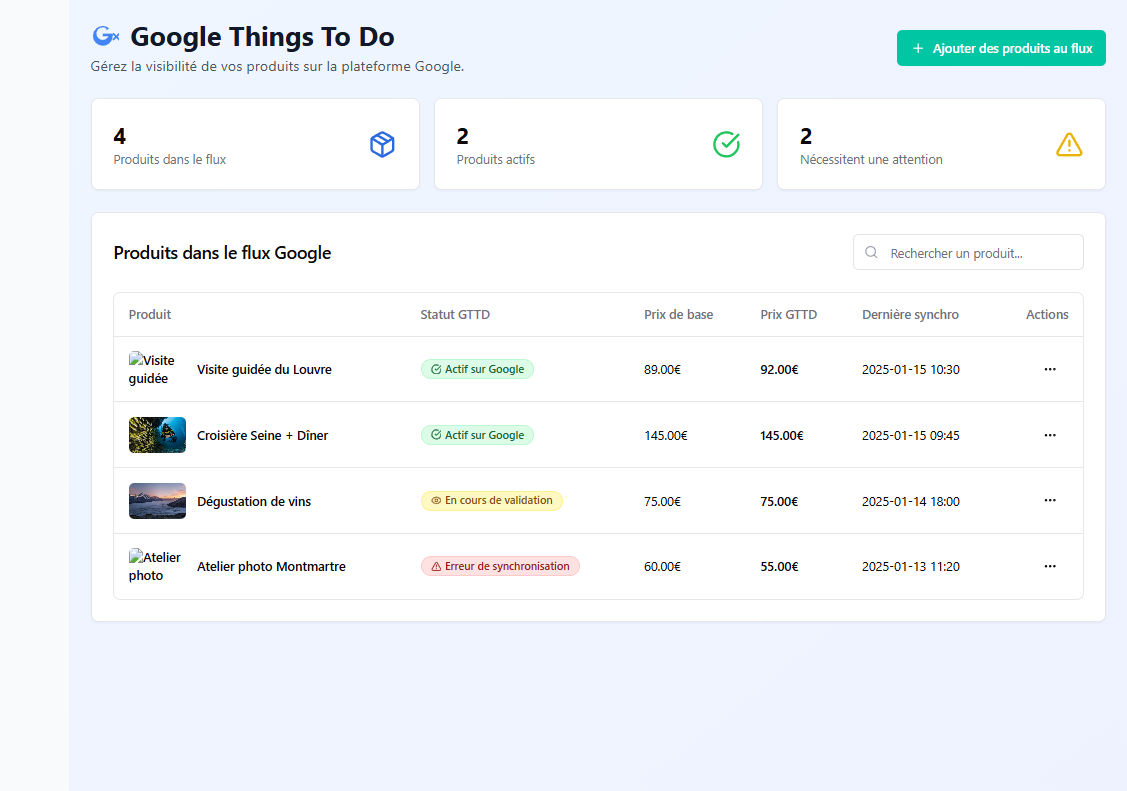The image size is (1127, 791).
Task: Click the plus icon on Ajouter button
Action: click(918, 48)
